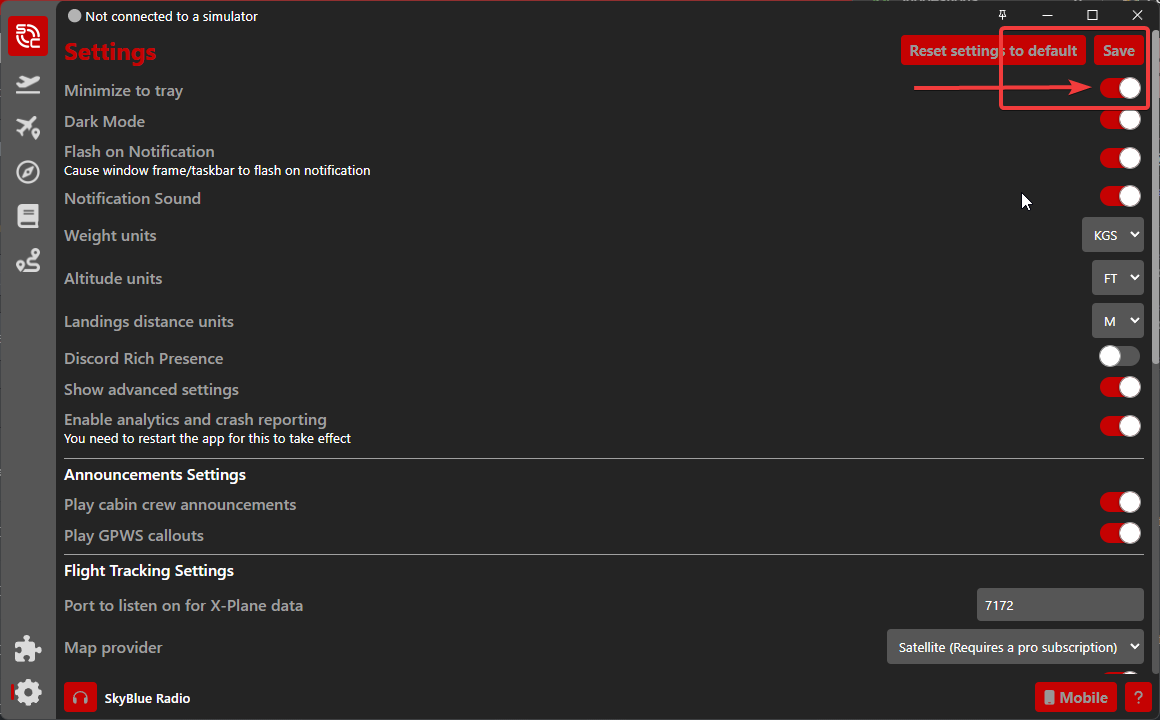The image size is (1160, 720).
Task: Expand the Altitude units FT dropdown
Action: coord(1117,278)
